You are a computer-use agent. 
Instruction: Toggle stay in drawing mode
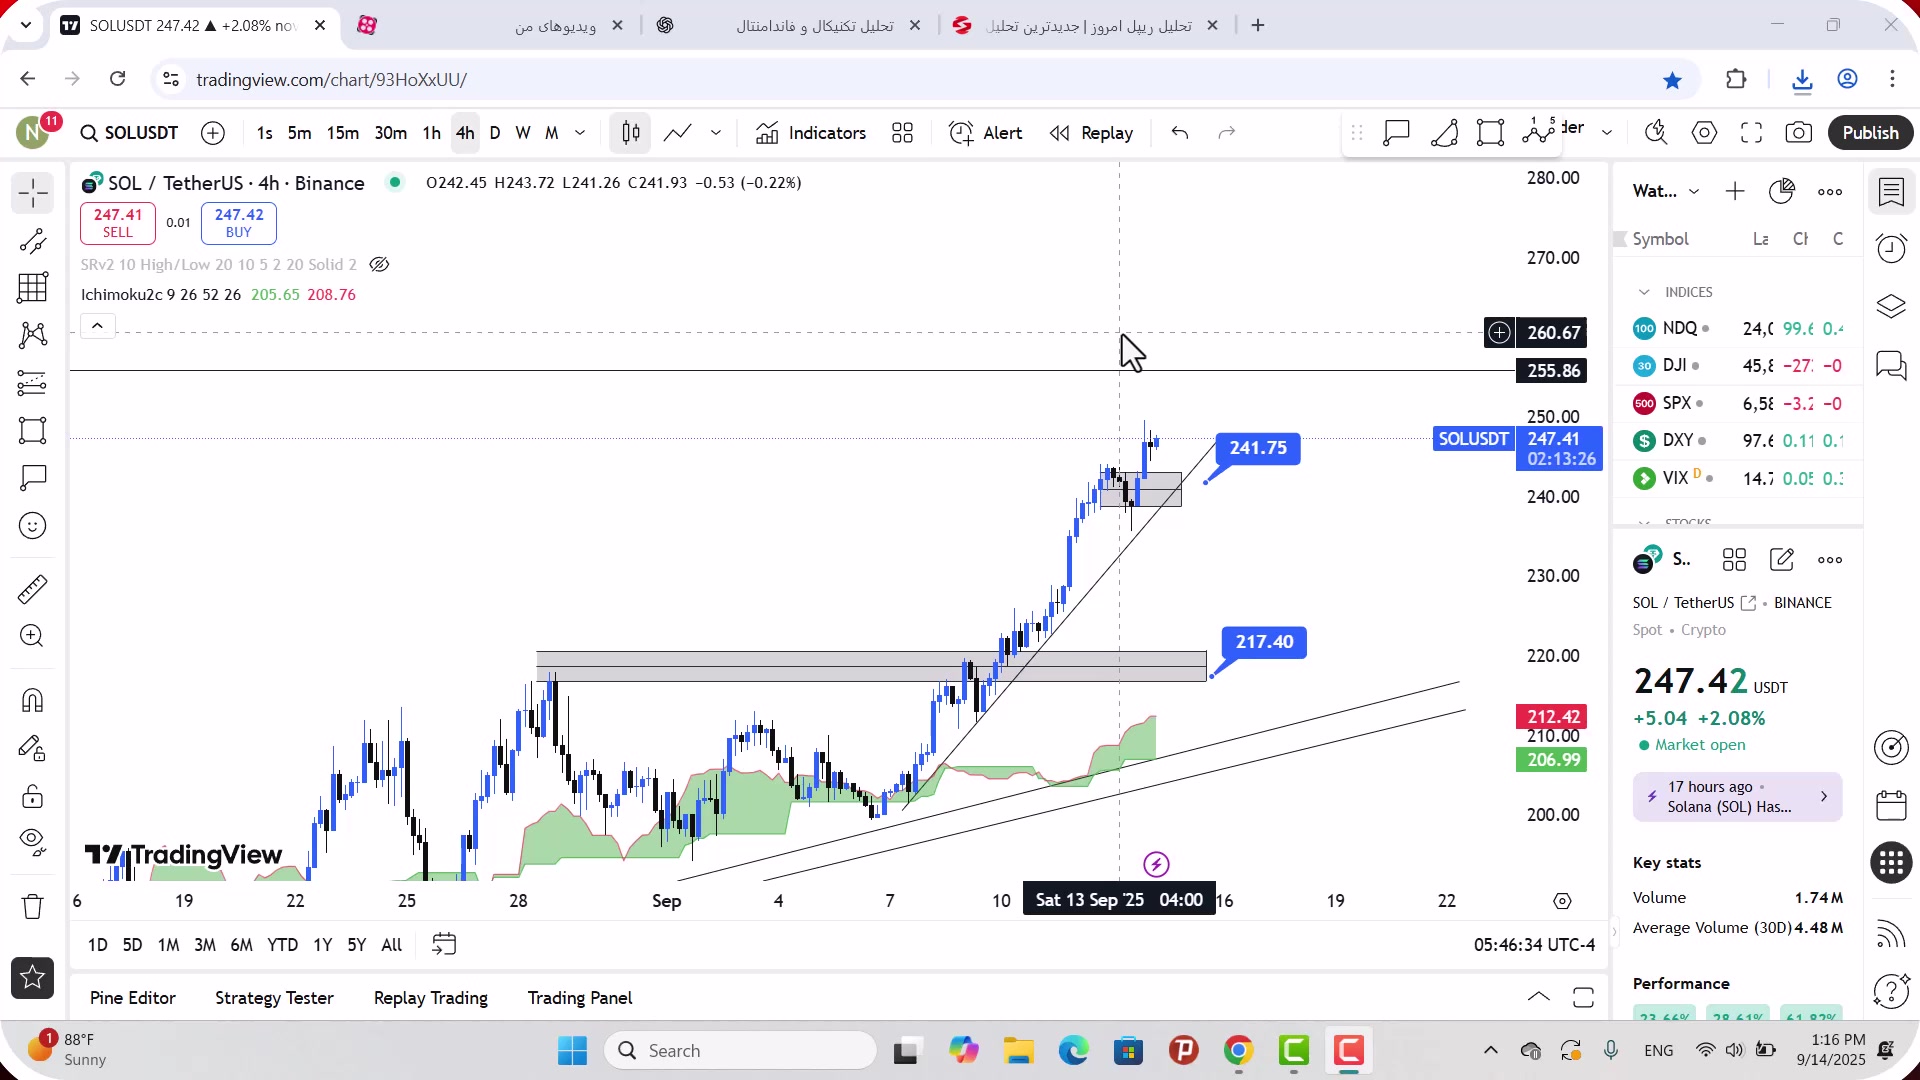pyautogui.click(x=32, y=748)
